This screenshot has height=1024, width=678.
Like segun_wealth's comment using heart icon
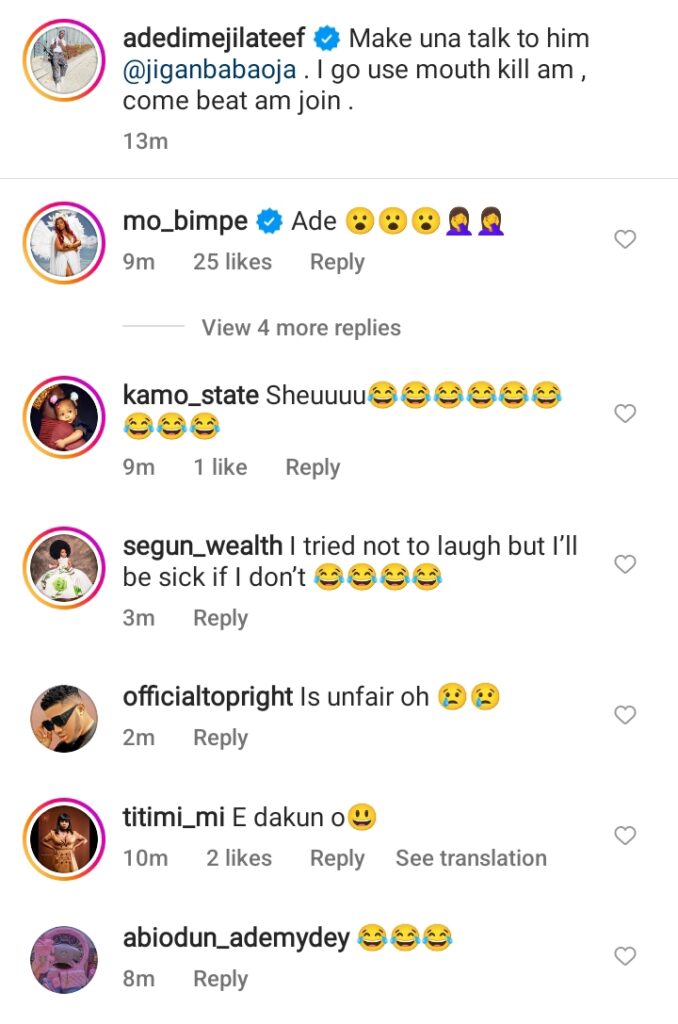[x=625, y=565]
